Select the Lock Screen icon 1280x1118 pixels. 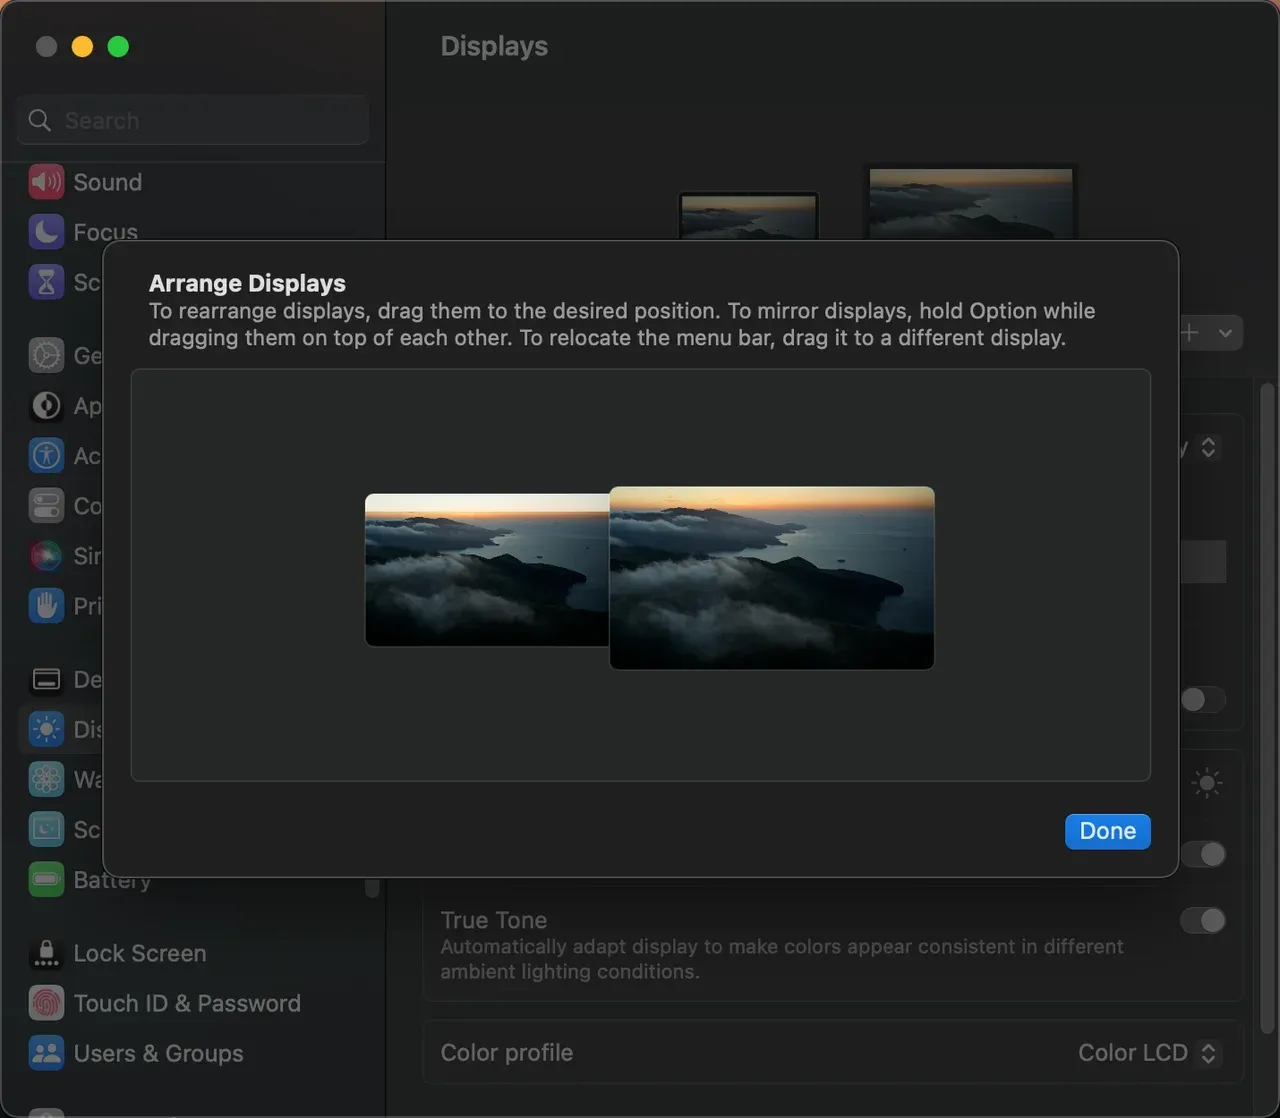46,953
